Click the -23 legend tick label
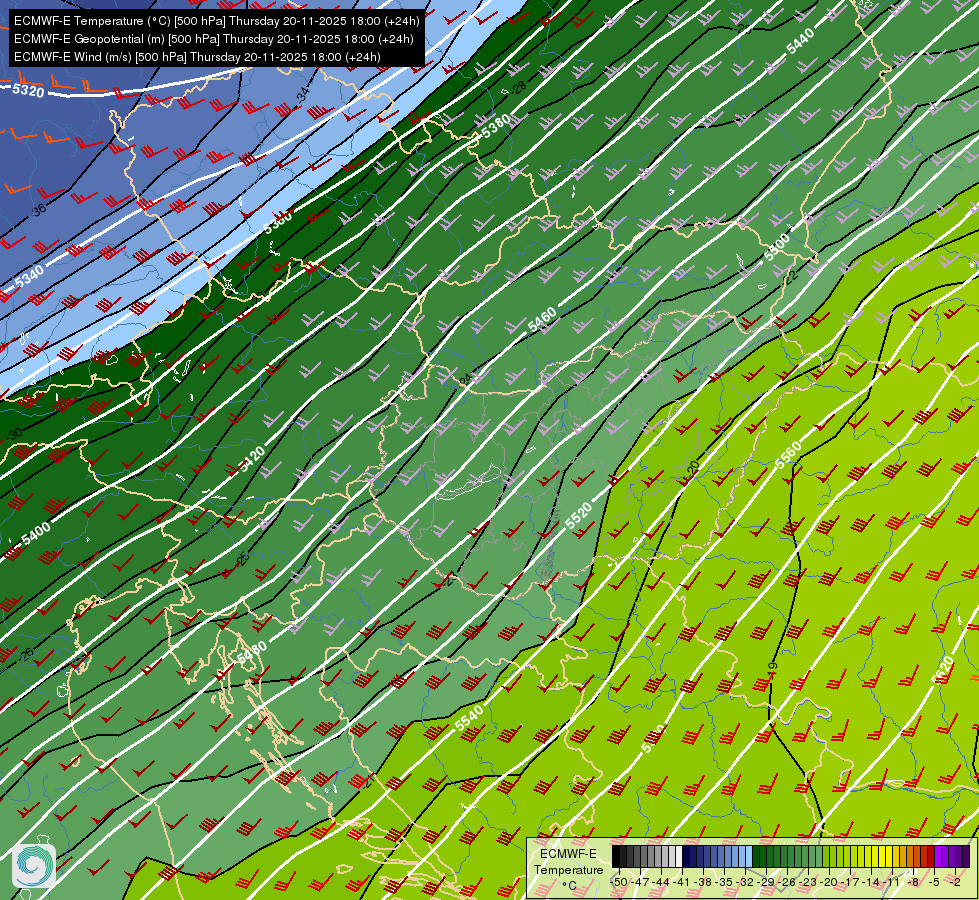This screenshot has height=900, width=979. pyautogui.click(x=808, y=882)
